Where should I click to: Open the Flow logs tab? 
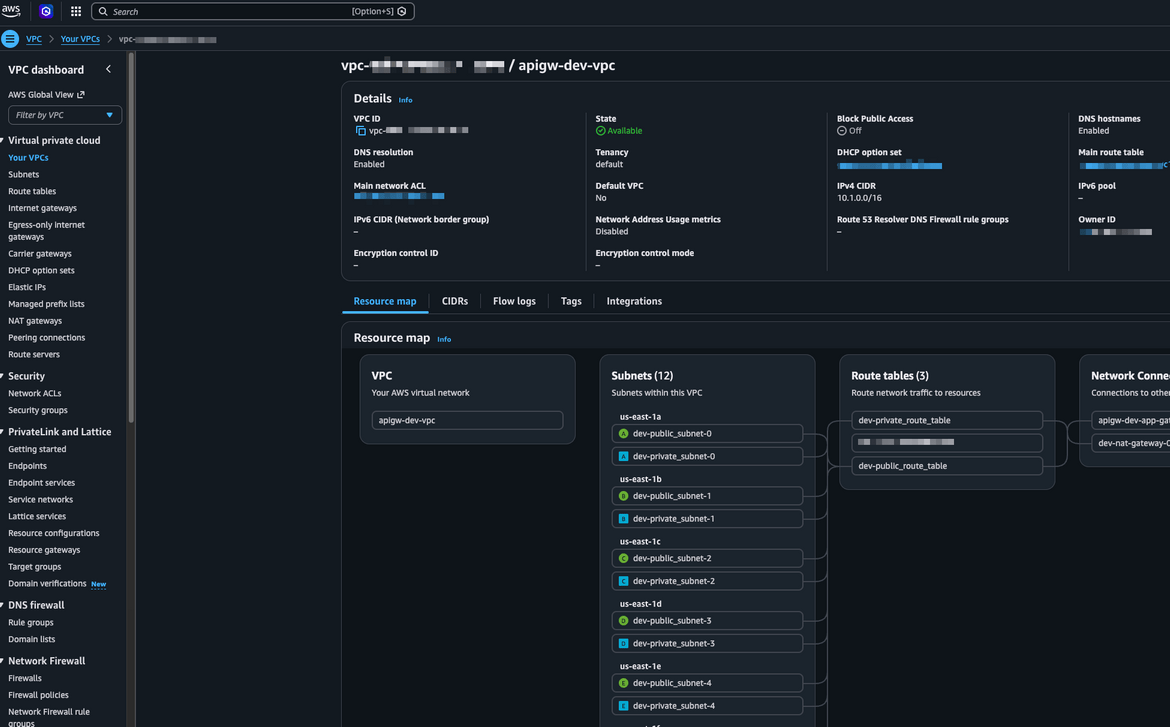point(514,301)
